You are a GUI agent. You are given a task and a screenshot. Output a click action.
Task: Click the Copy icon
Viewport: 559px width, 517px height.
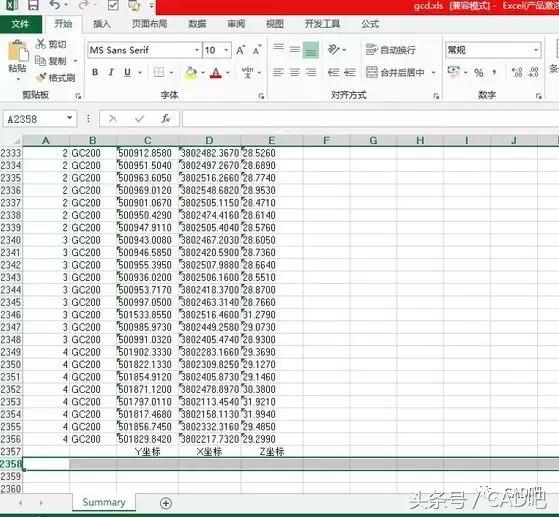coord(40,61)
